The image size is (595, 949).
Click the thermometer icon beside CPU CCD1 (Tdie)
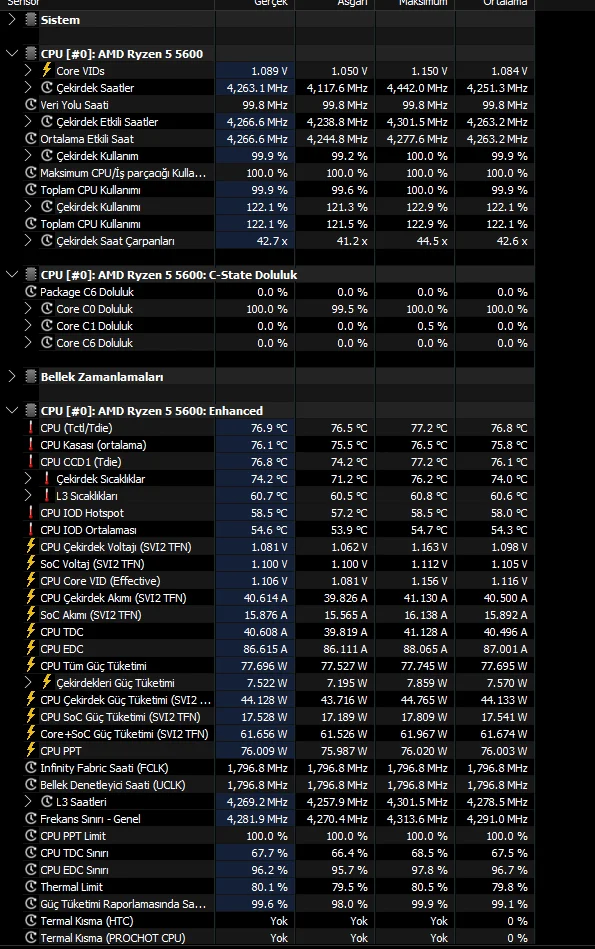[31, 461]
